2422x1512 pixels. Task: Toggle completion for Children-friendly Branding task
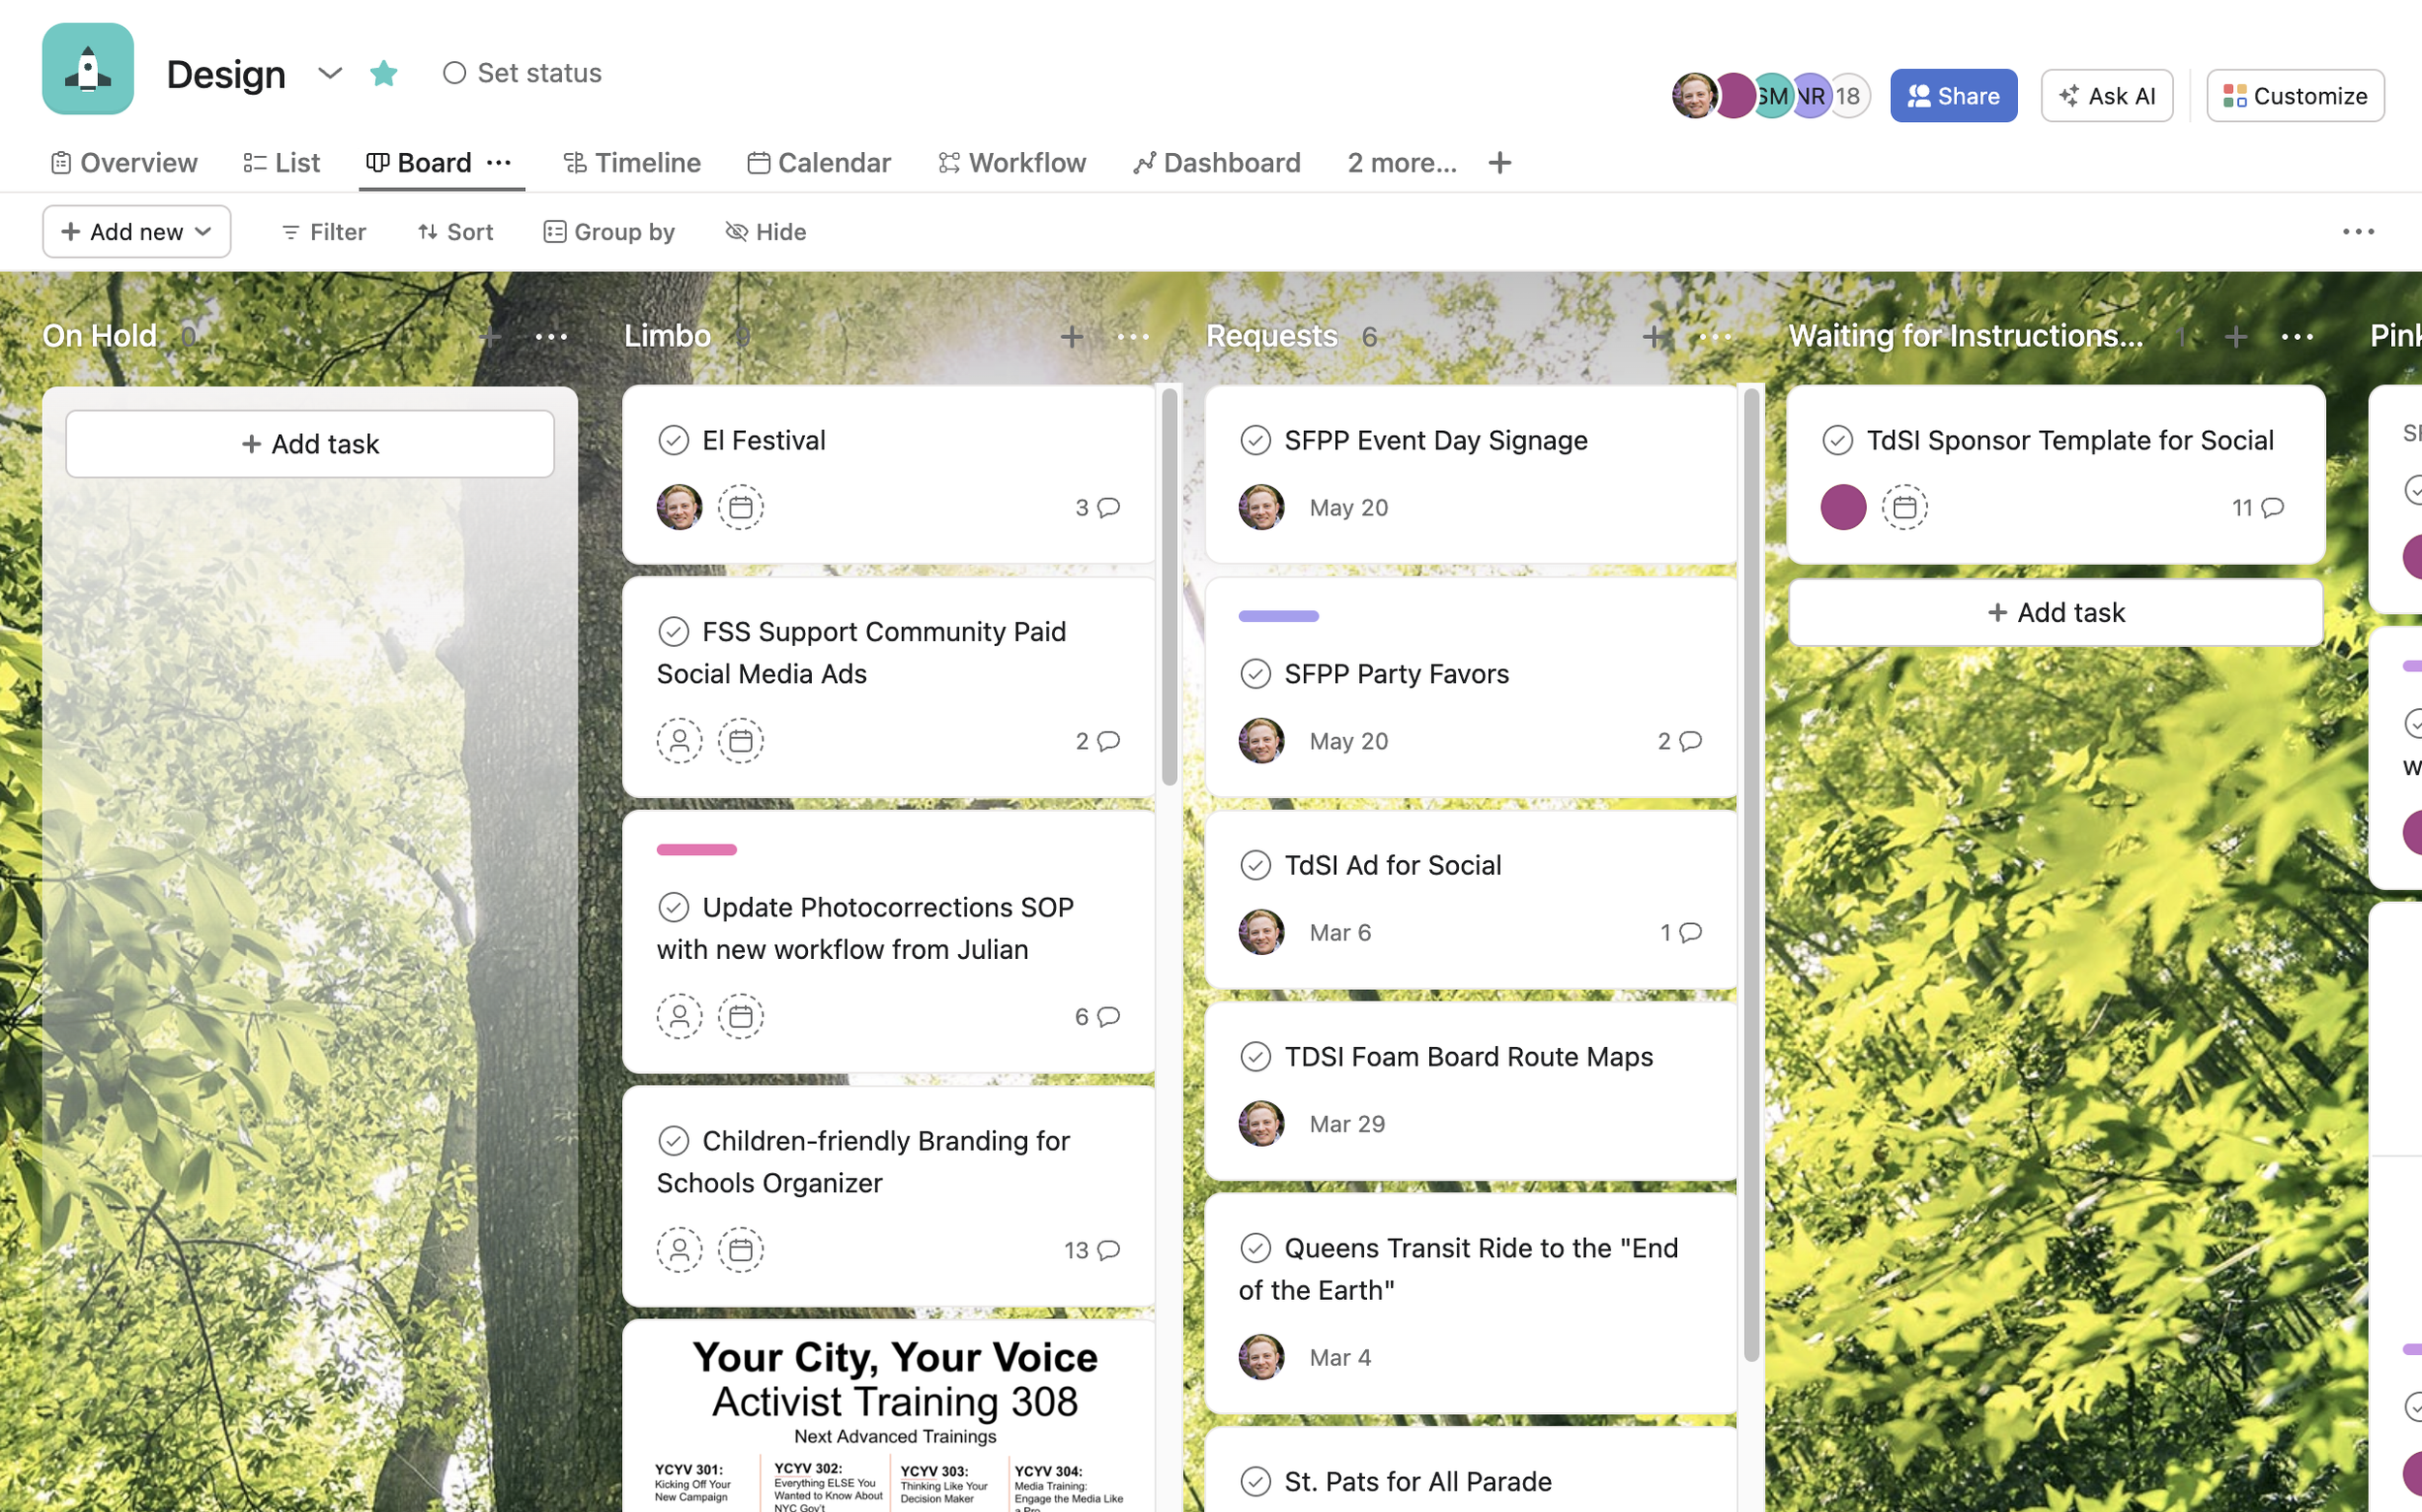coord(673,1140)
